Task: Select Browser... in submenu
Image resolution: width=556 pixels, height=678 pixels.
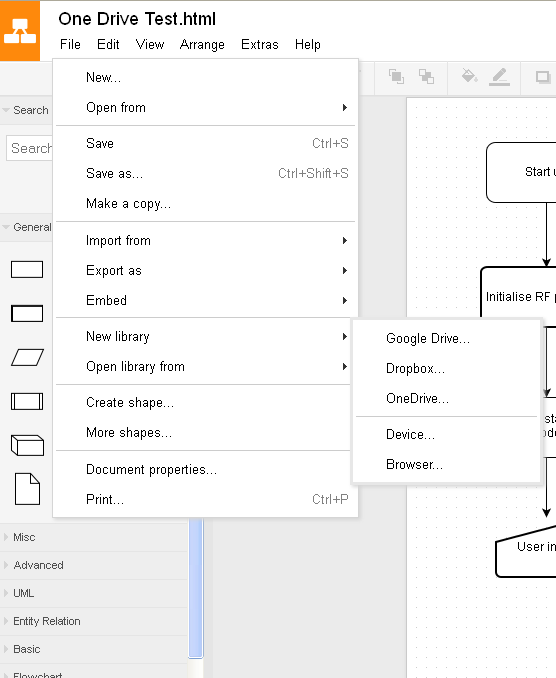Action: (447, 464)
